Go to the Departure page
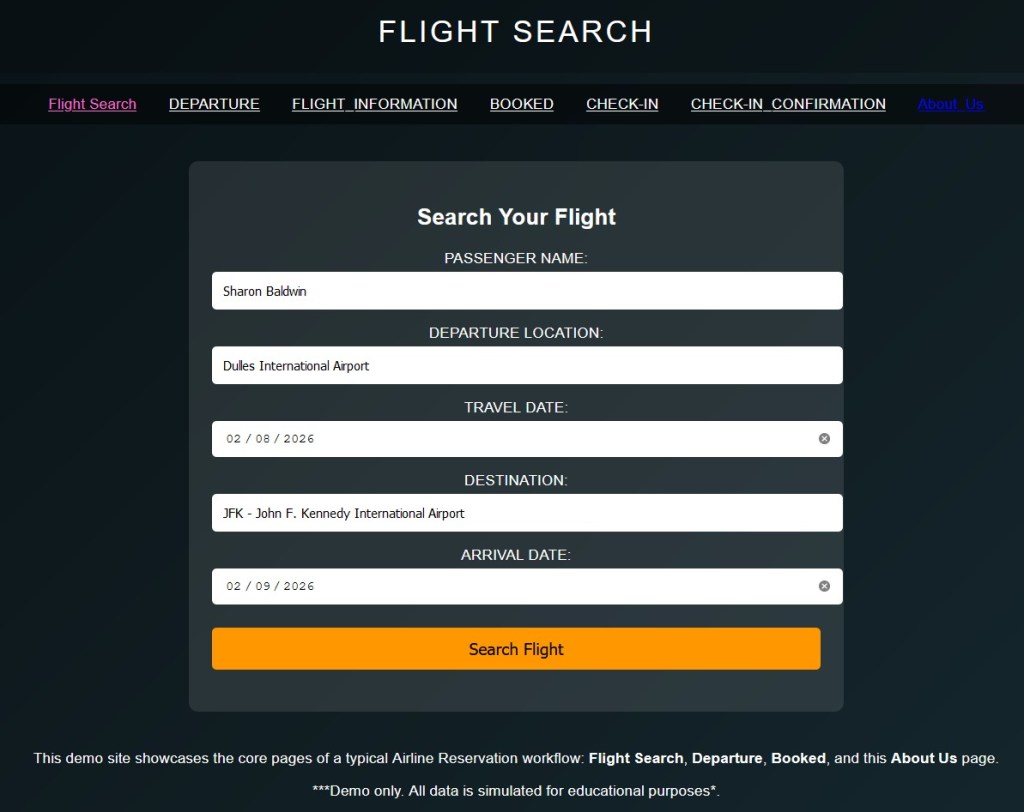This screenshot has width=1024, height=812. point(214,104)
